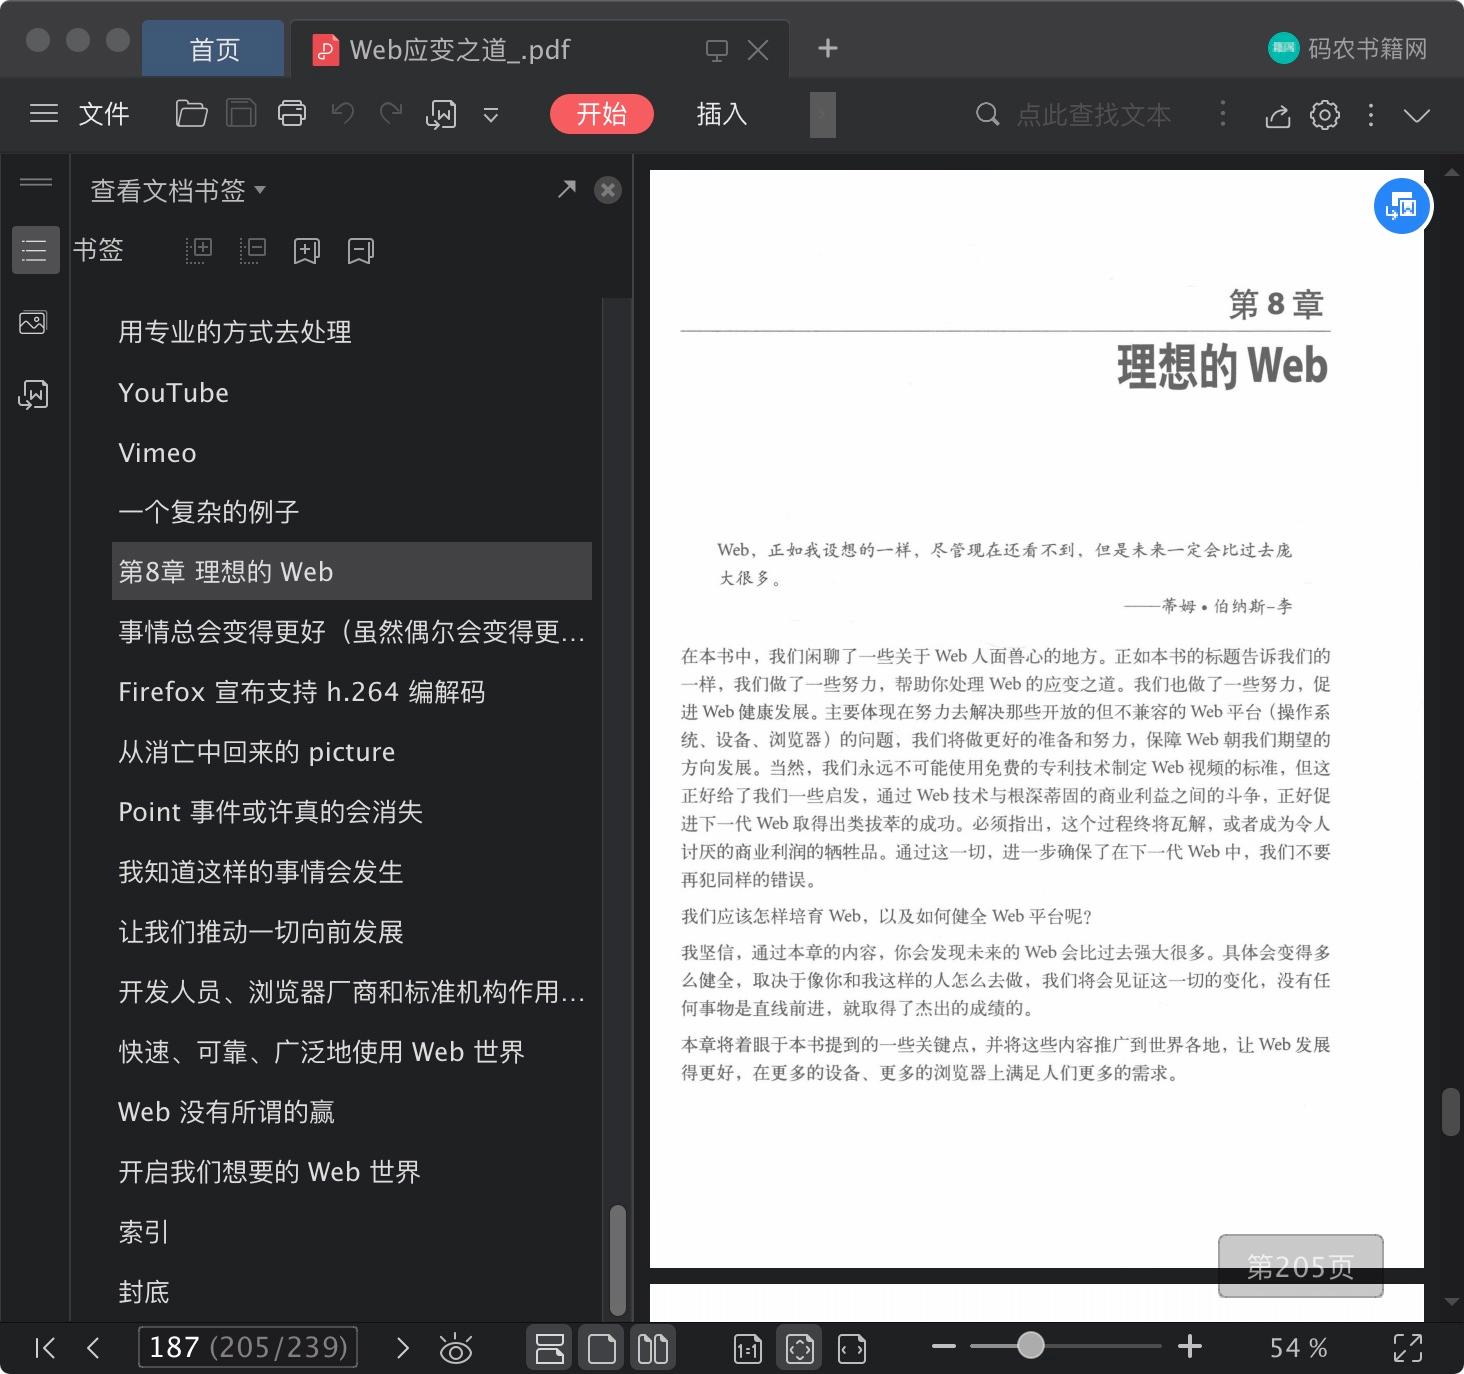
Task: Open the quick access customize dropdown
Action: [491, 115]
